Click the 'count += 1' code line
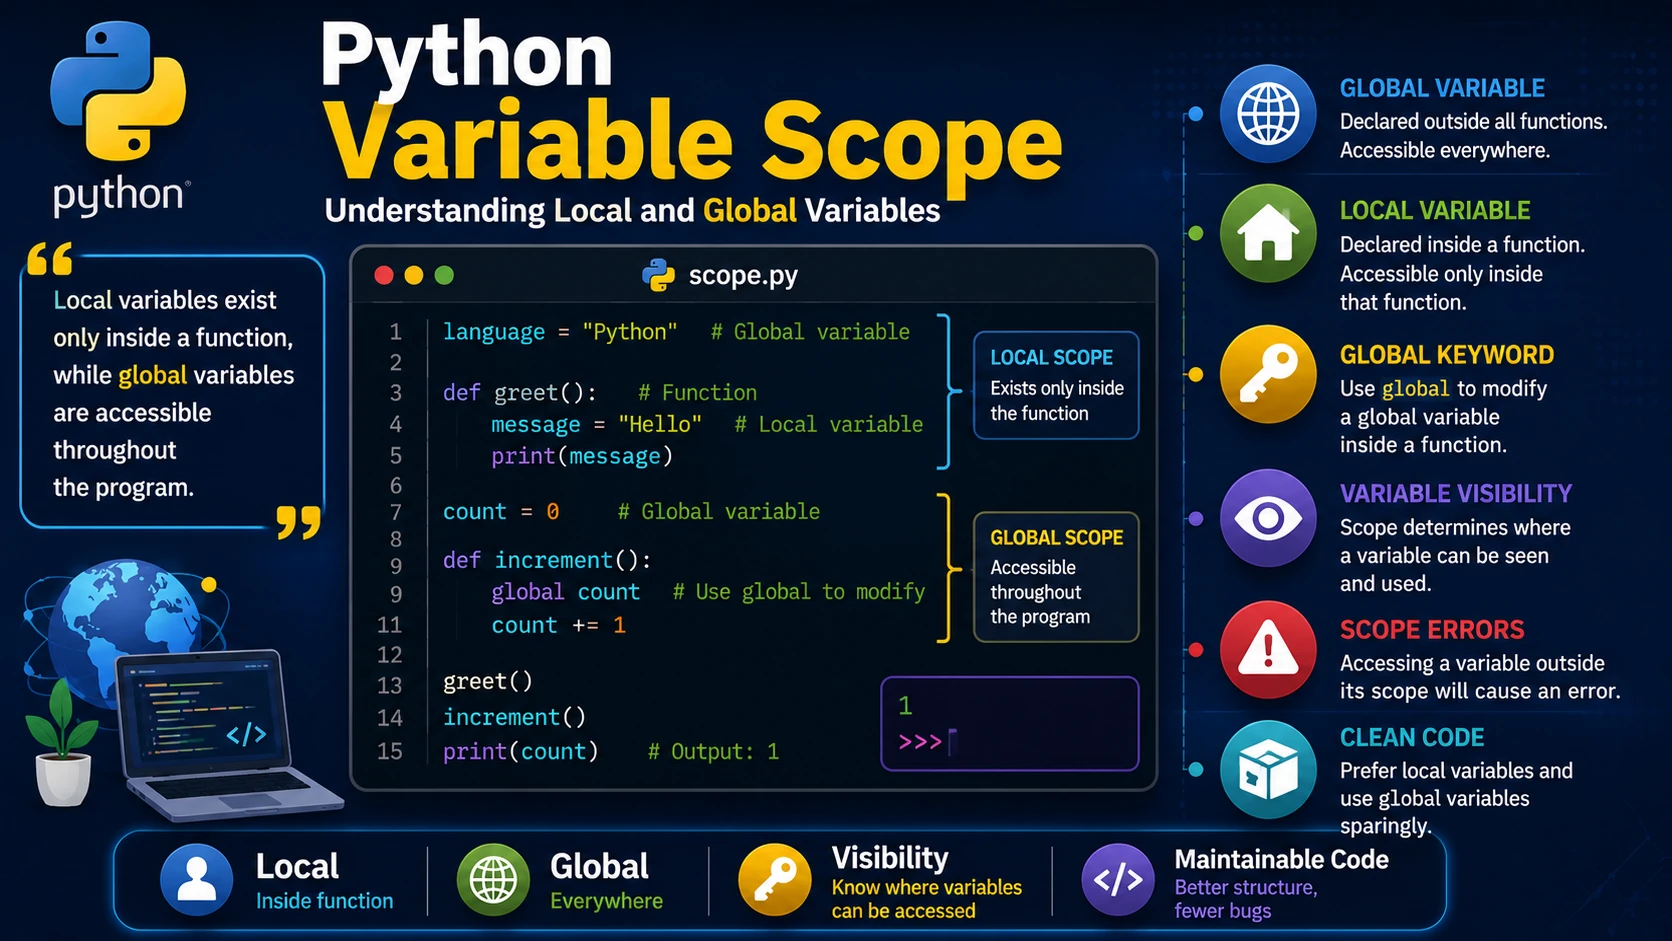 pos(558,626)
